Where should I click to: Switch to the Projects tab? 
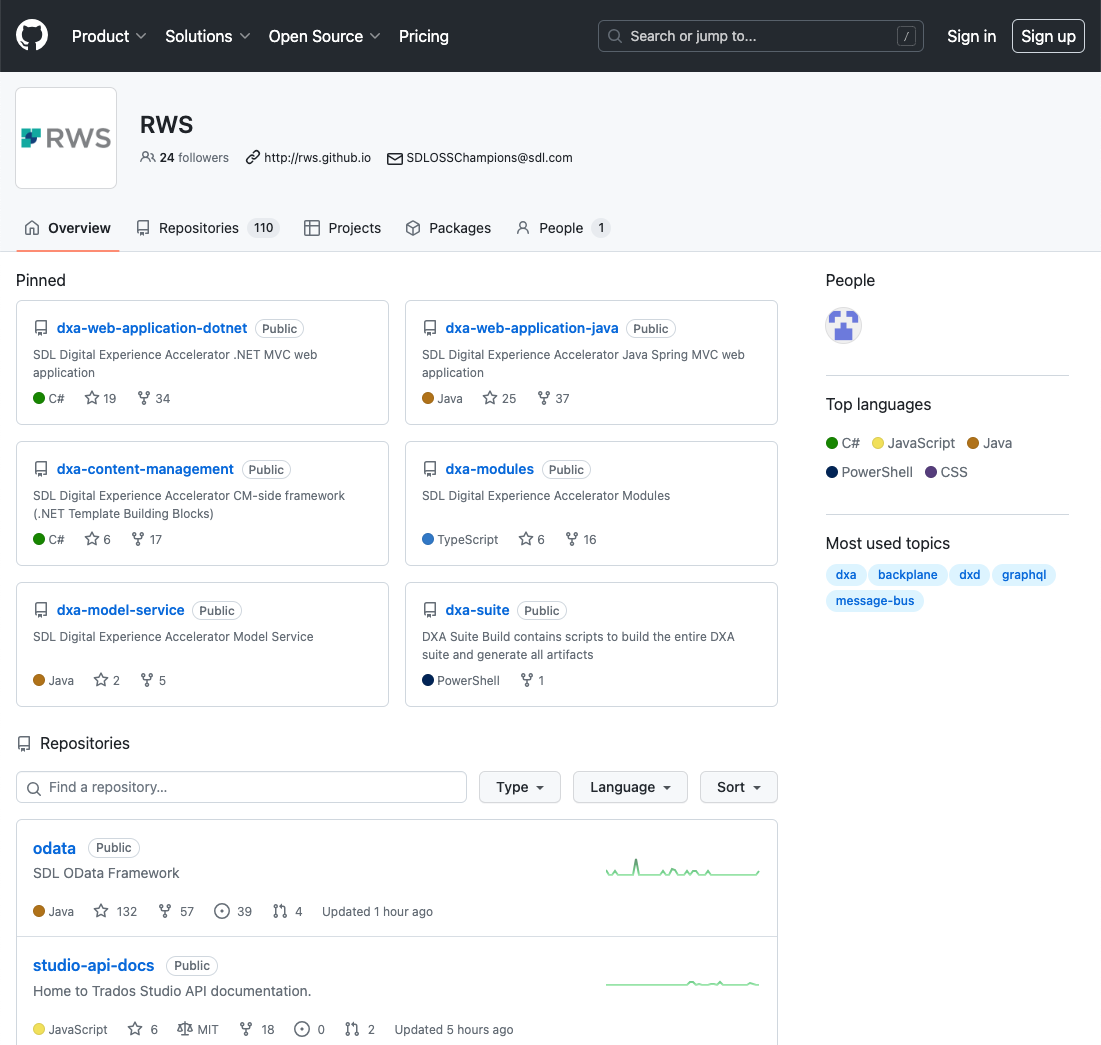coord(343,228)
